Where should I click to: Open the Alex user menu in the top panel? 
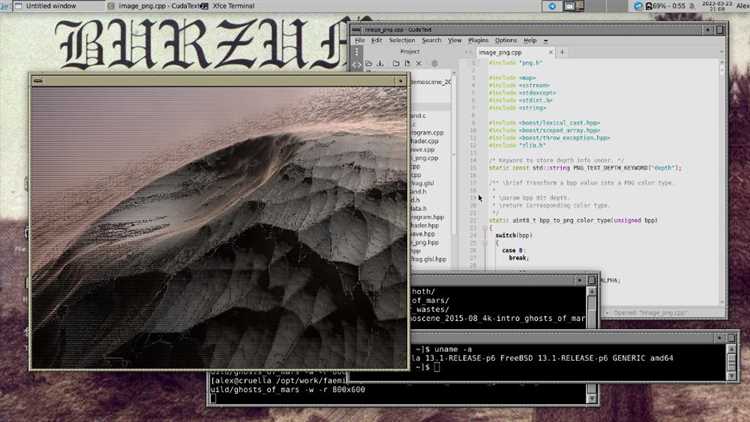(743, 6)
